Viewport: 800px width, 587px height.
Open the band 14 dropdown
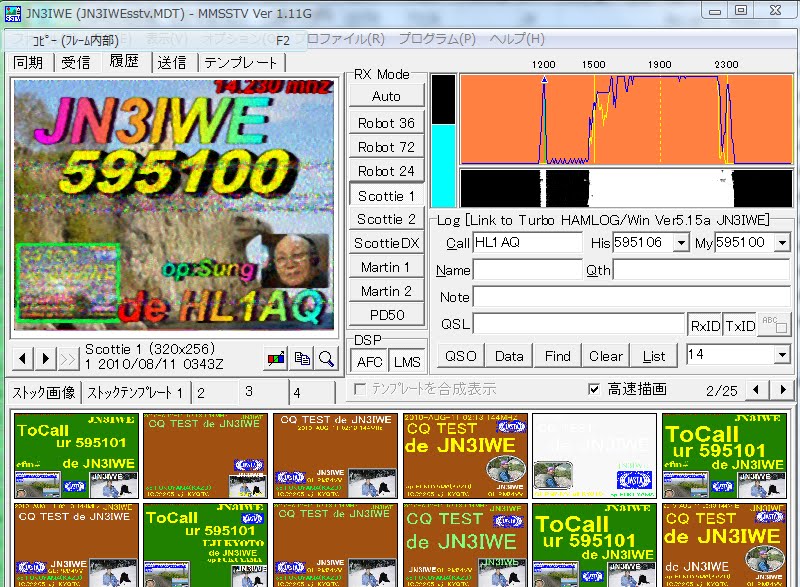click(x=782, y=354)
